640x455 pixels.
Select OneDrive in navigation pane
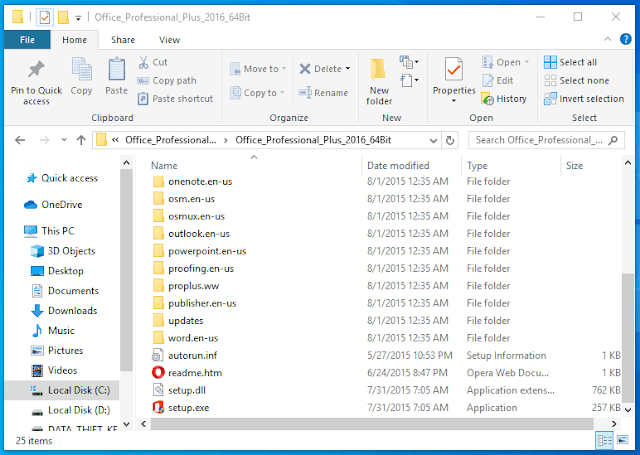[53, 204]
